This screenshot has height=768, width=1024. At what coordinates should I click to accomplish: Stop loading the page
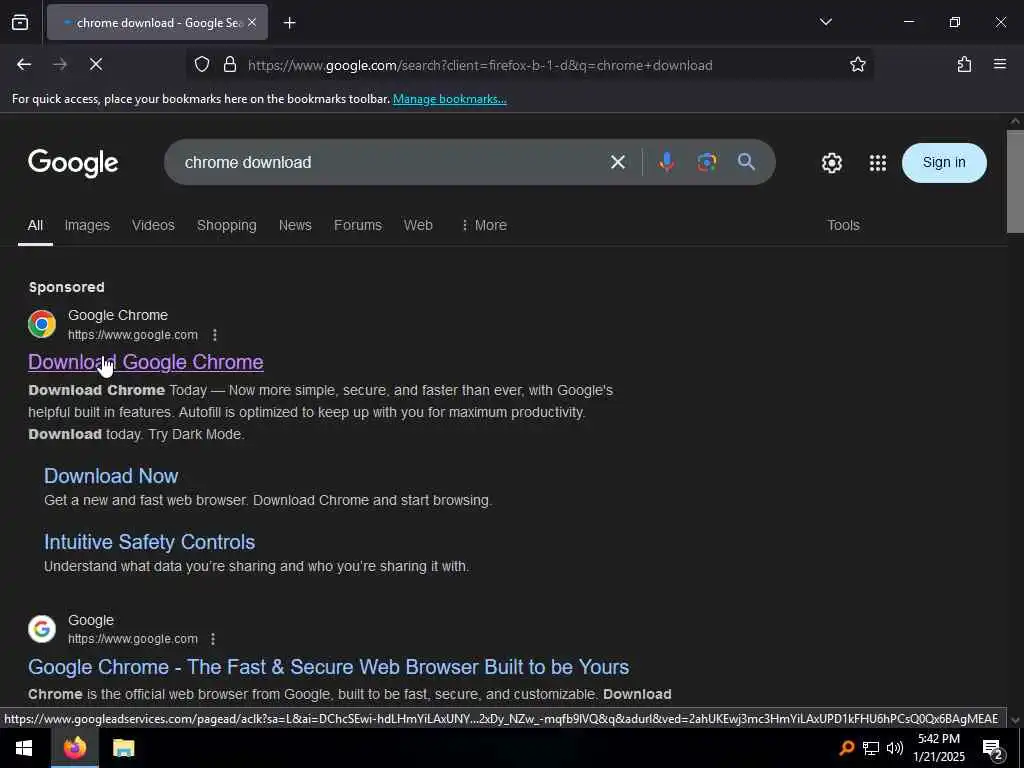tap(95, 65)
